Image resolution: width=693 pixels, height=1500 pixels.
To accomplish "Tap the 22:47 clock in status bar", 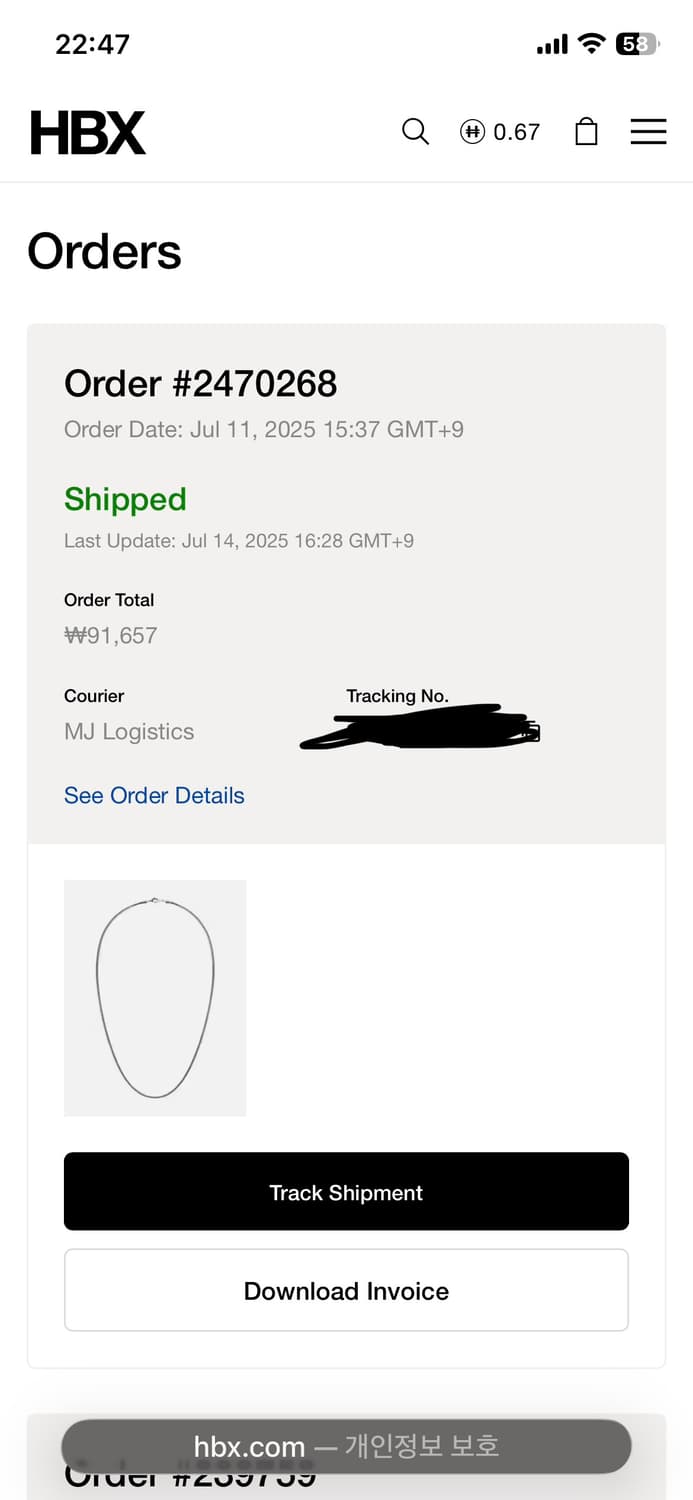I will (92, 44).
